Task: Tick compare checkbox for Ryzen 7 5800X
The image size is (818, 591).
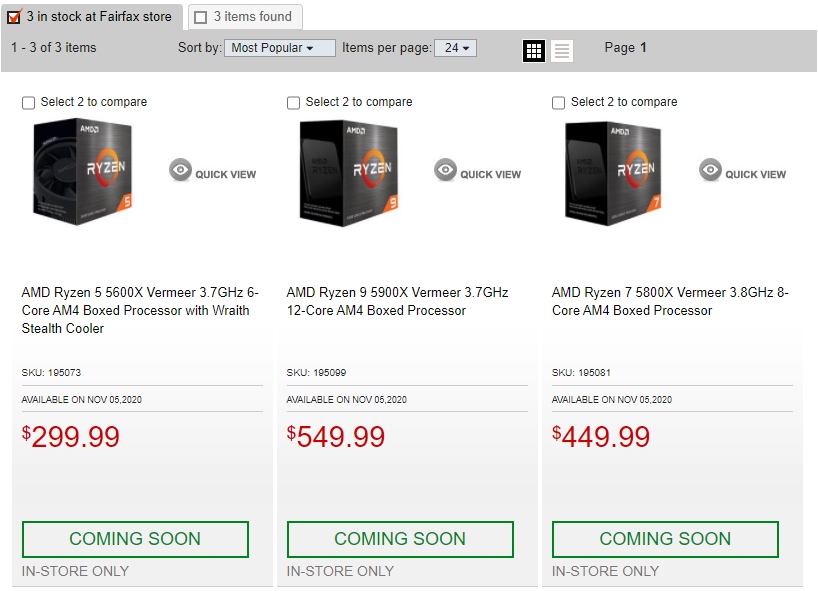Action: pyautogui.click(x=559, y=102)
